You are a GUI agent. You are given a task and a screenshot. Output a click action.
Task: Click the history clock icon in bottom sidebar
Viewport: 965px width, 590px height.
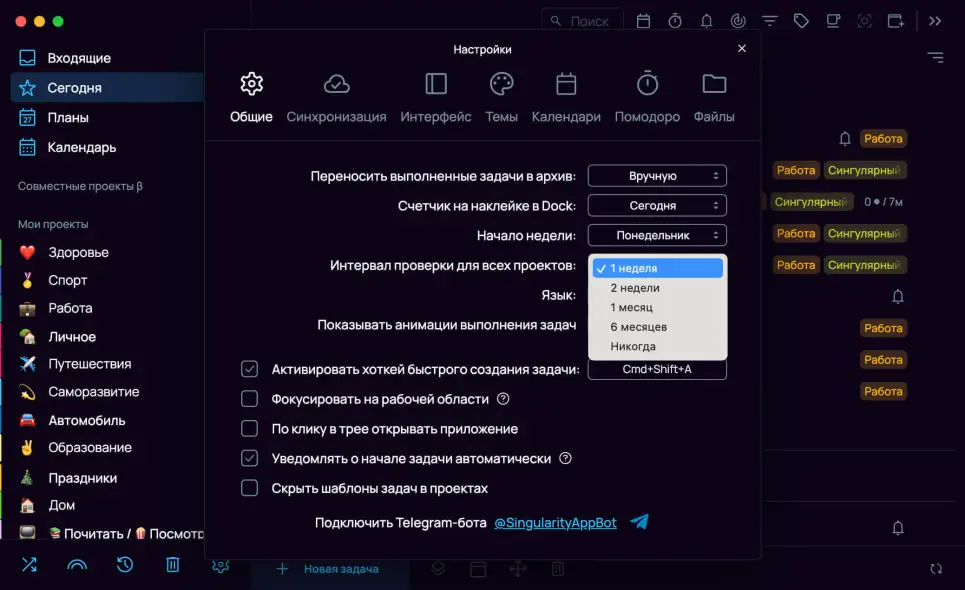point(125,565)
